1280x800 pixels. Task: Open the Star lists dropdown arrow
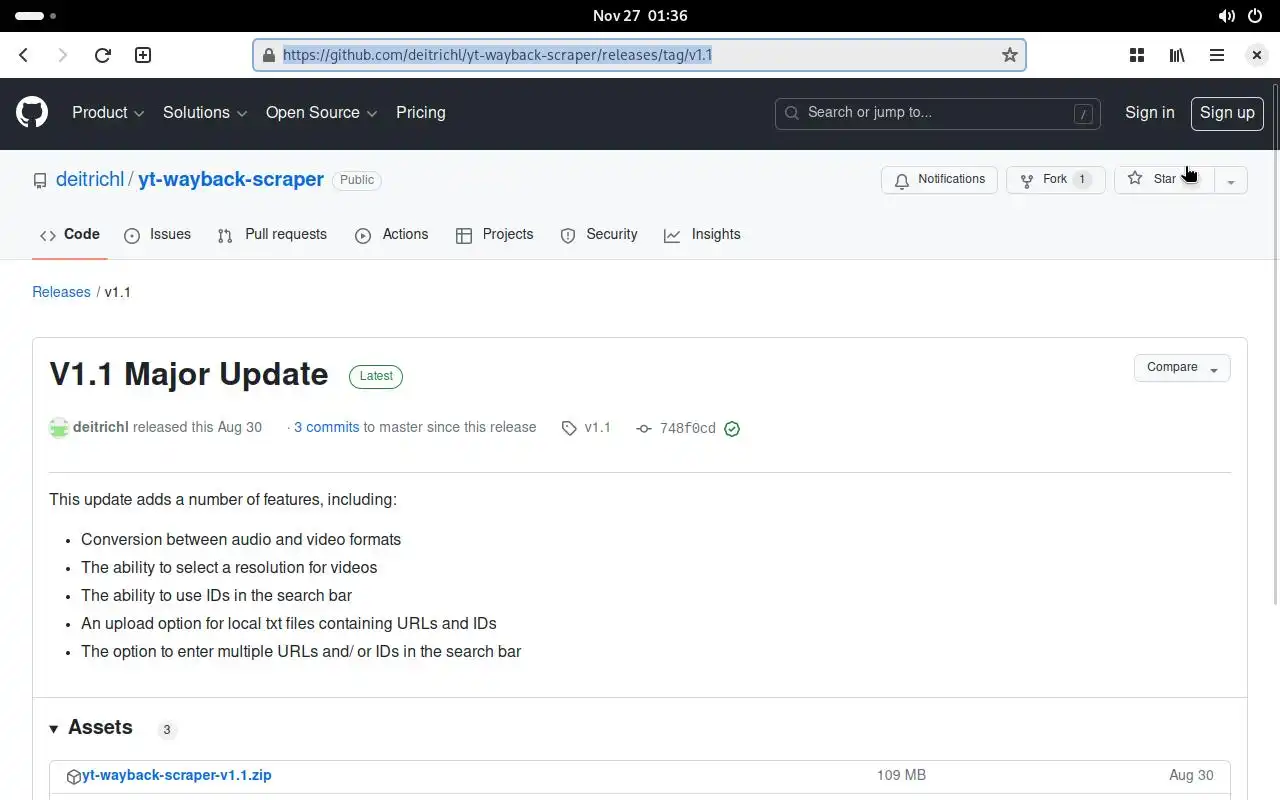point(1231,180)
